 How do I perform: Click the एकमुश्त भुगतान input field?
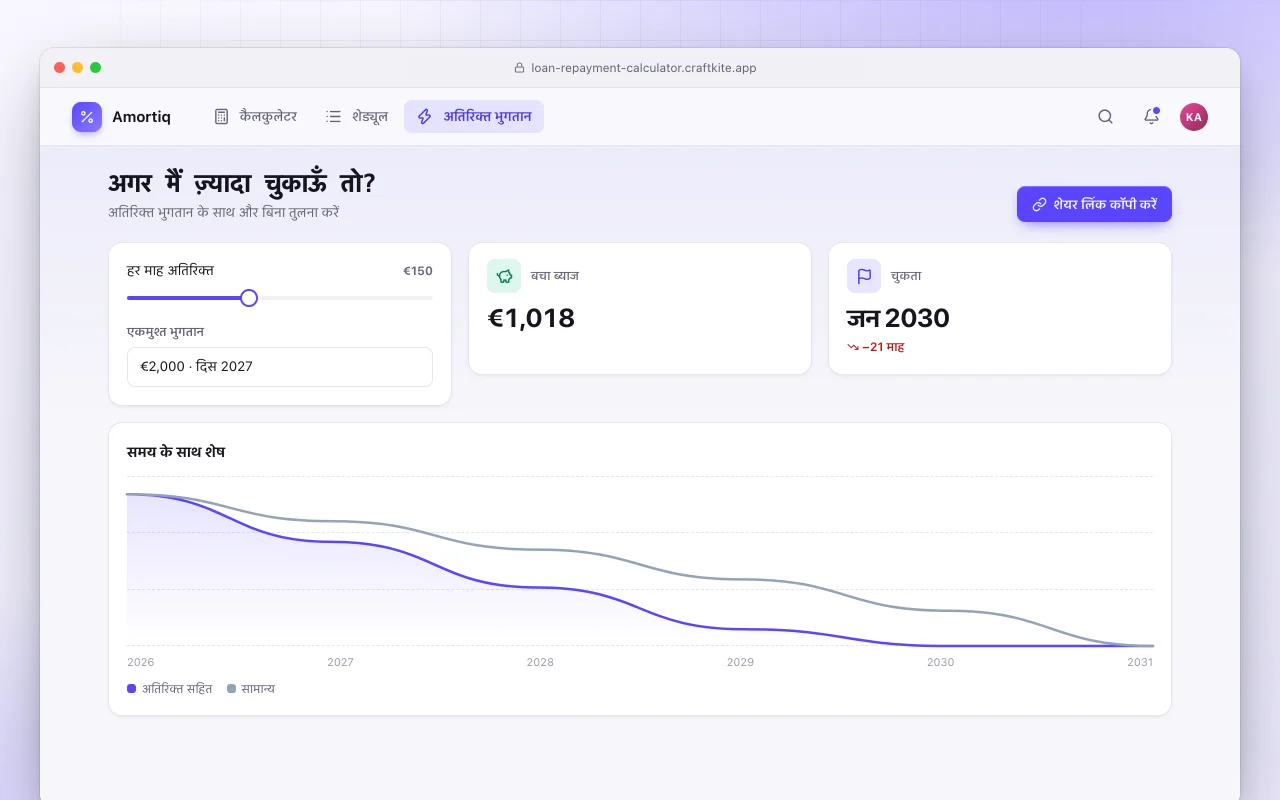(x=280, y=367)
